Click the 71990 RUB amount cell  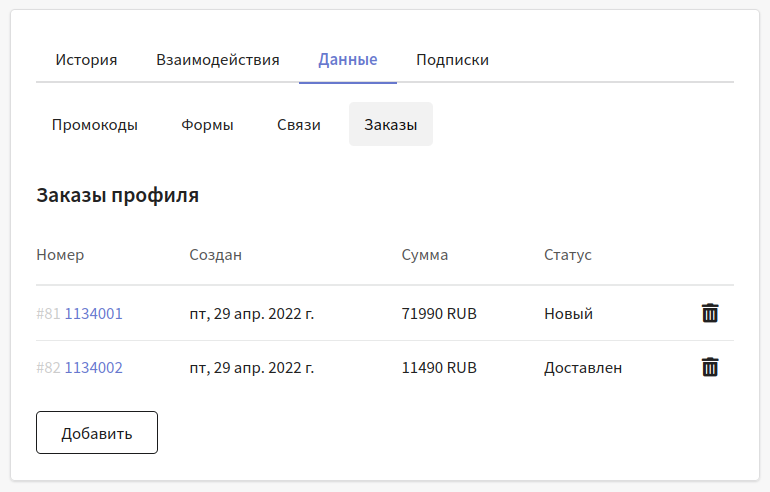(439, 313)
